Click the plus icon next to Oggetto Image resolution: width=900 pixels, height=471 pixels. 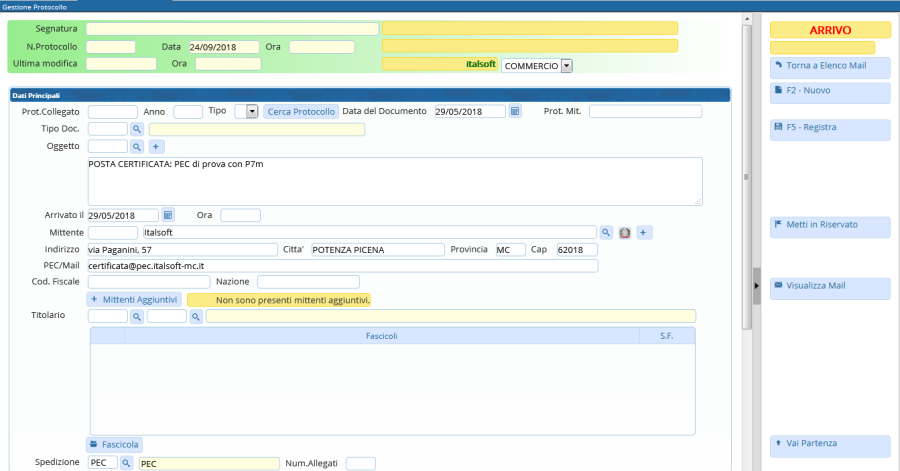(x=156, y=146)
